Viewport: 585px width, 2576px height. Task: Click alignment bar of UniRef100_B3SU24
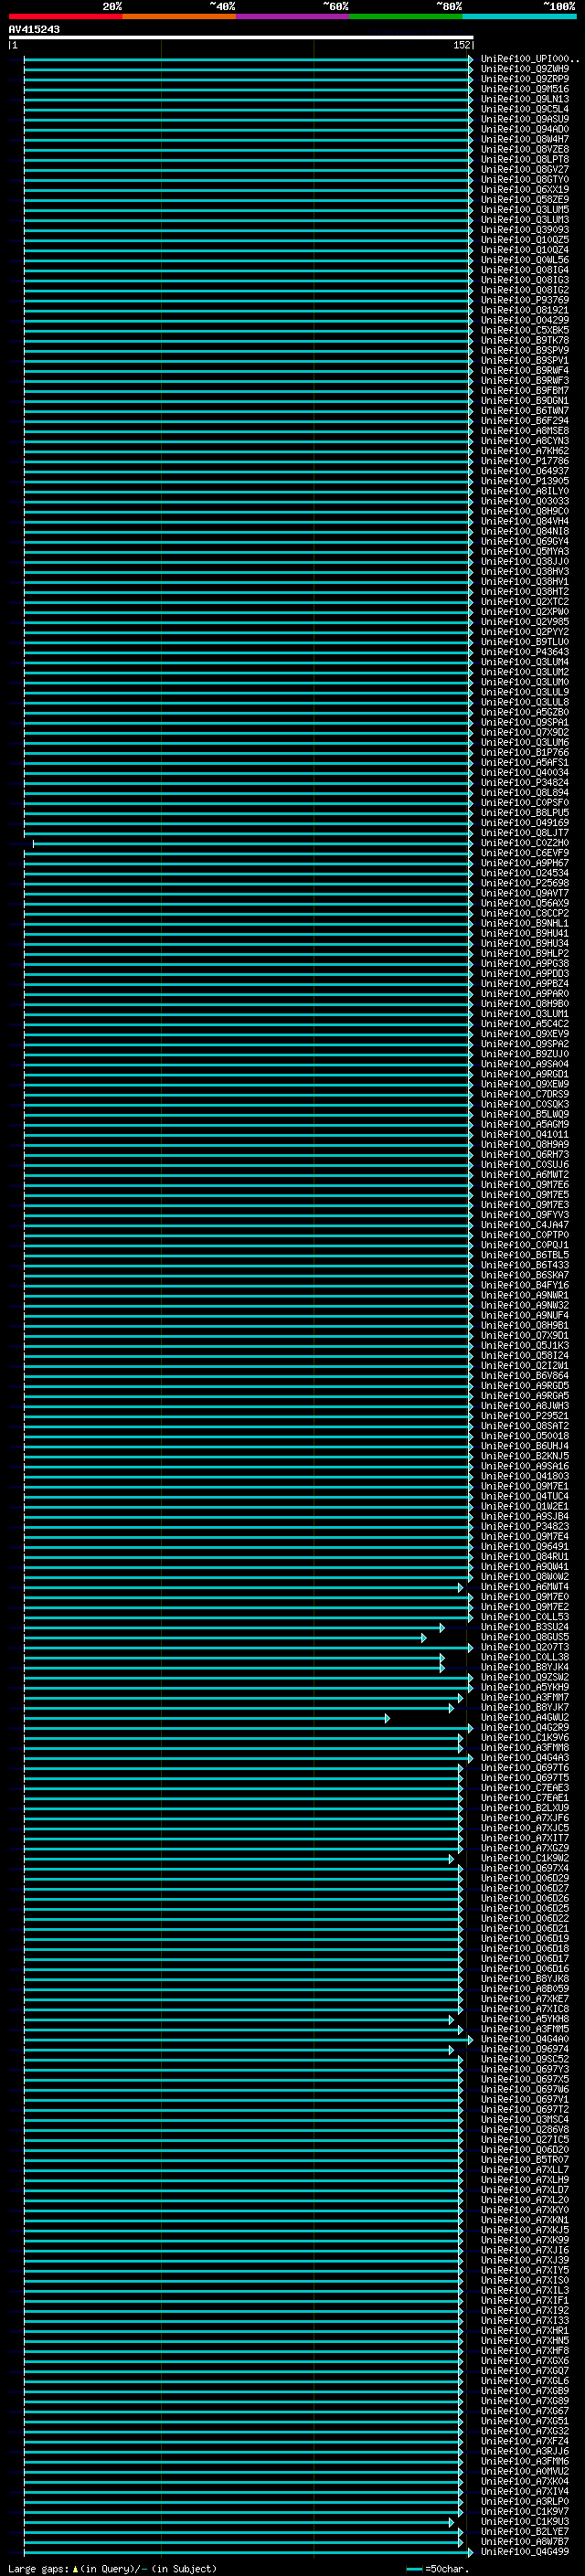(x=234, y=1627)
